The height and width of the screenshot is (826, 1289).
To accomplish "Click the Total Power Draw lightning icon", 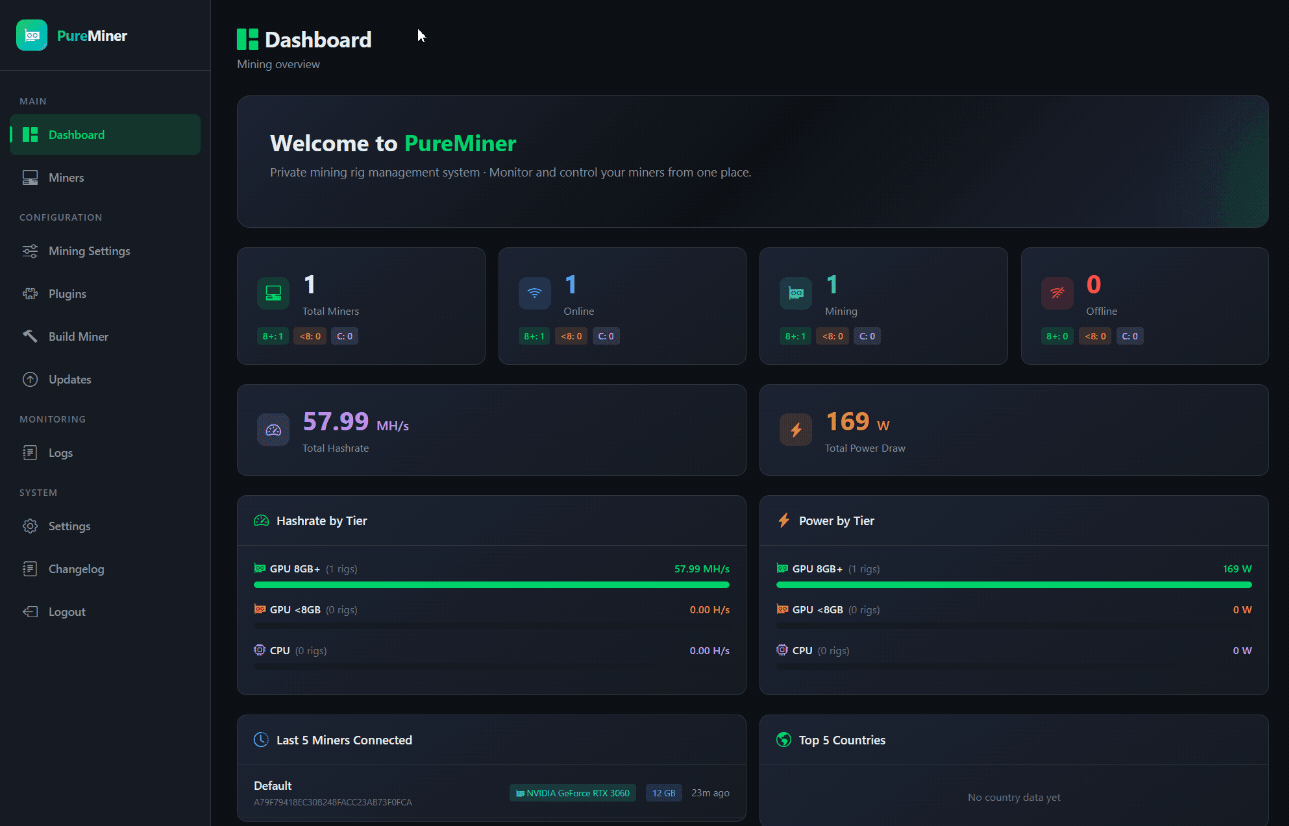I will (796, 430).
